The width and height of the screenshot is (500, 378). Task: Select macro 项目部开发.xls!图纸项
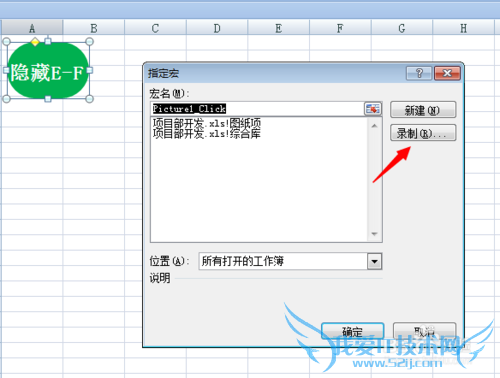[x=207, y=123]
